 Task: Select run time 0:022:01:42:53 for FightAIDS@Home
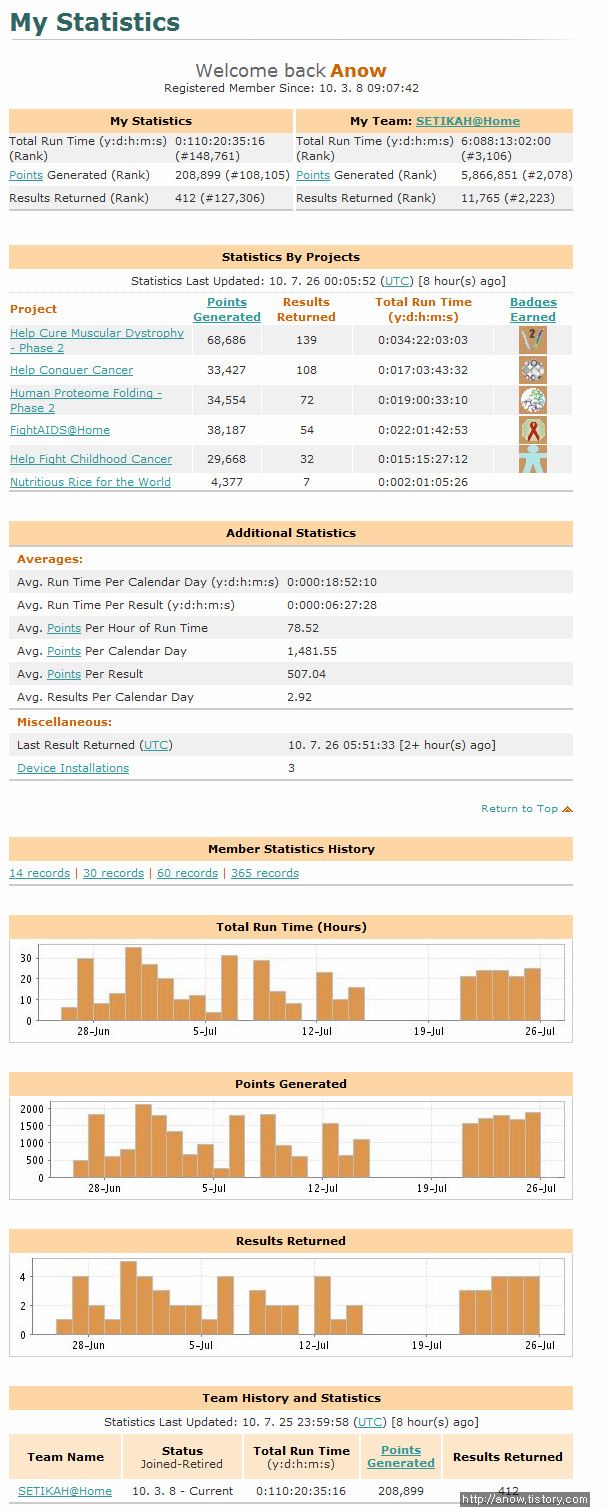click(x=423, y=430)
